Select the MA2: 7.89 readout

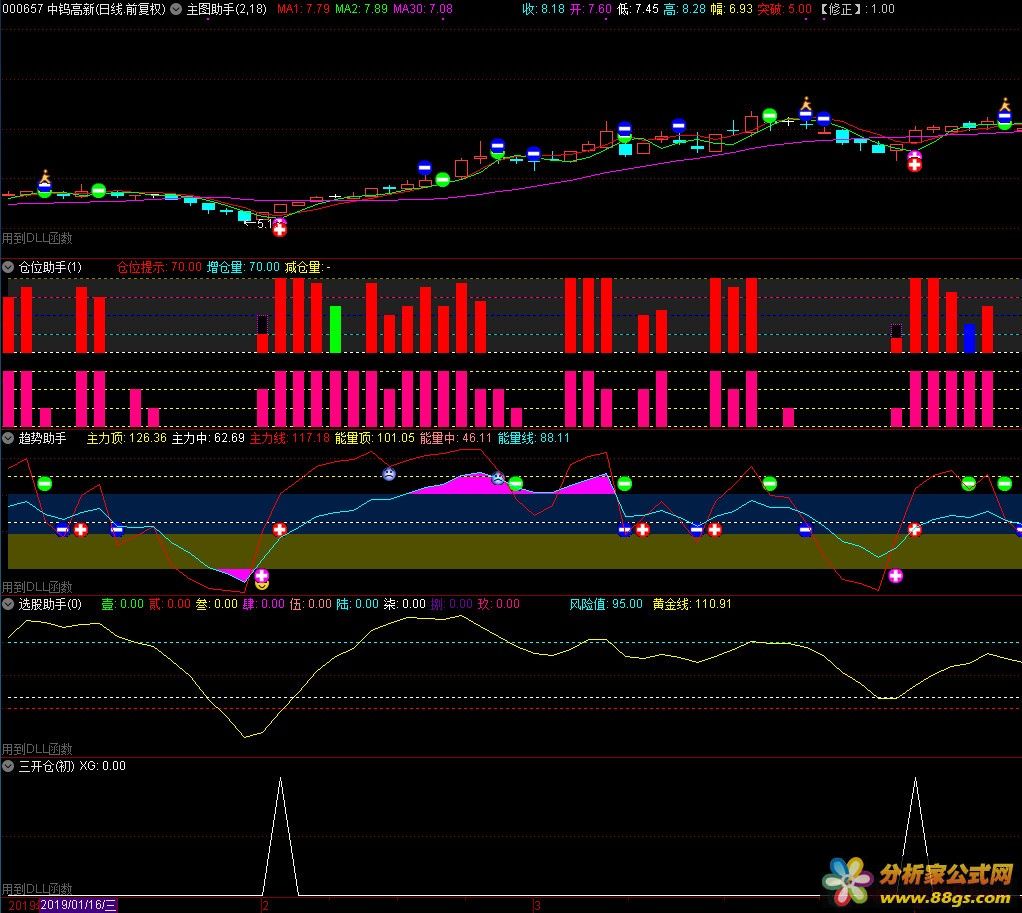pos(361,9)
